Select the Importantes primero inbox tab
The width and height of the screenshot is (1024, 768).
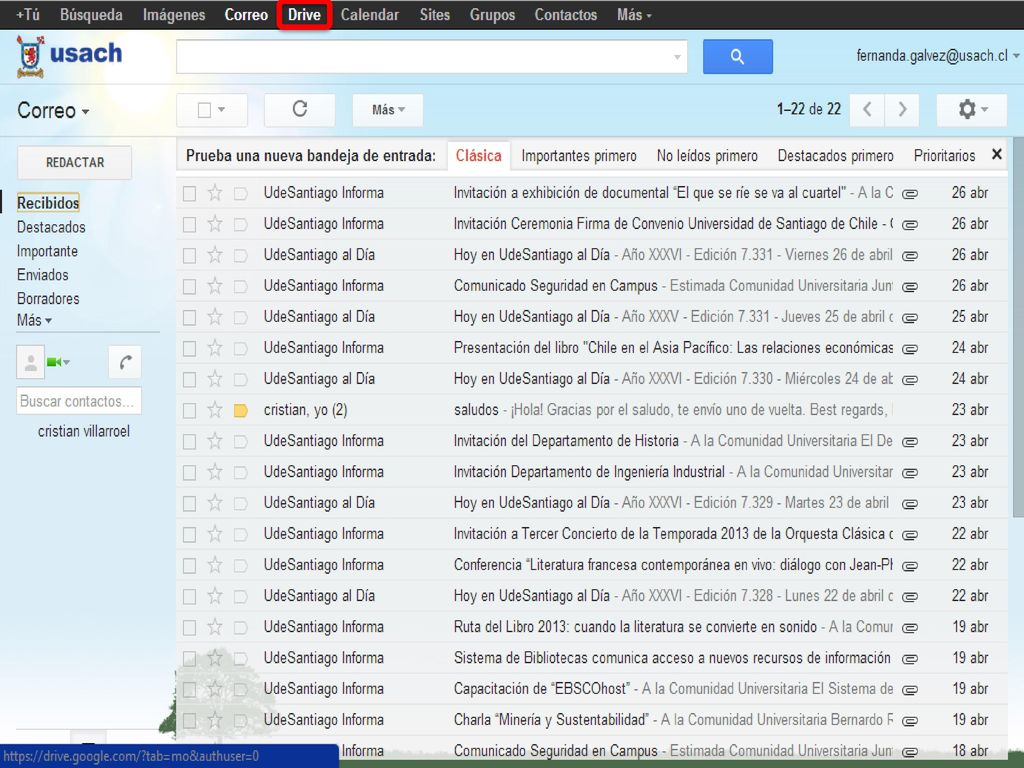point(579,156)
